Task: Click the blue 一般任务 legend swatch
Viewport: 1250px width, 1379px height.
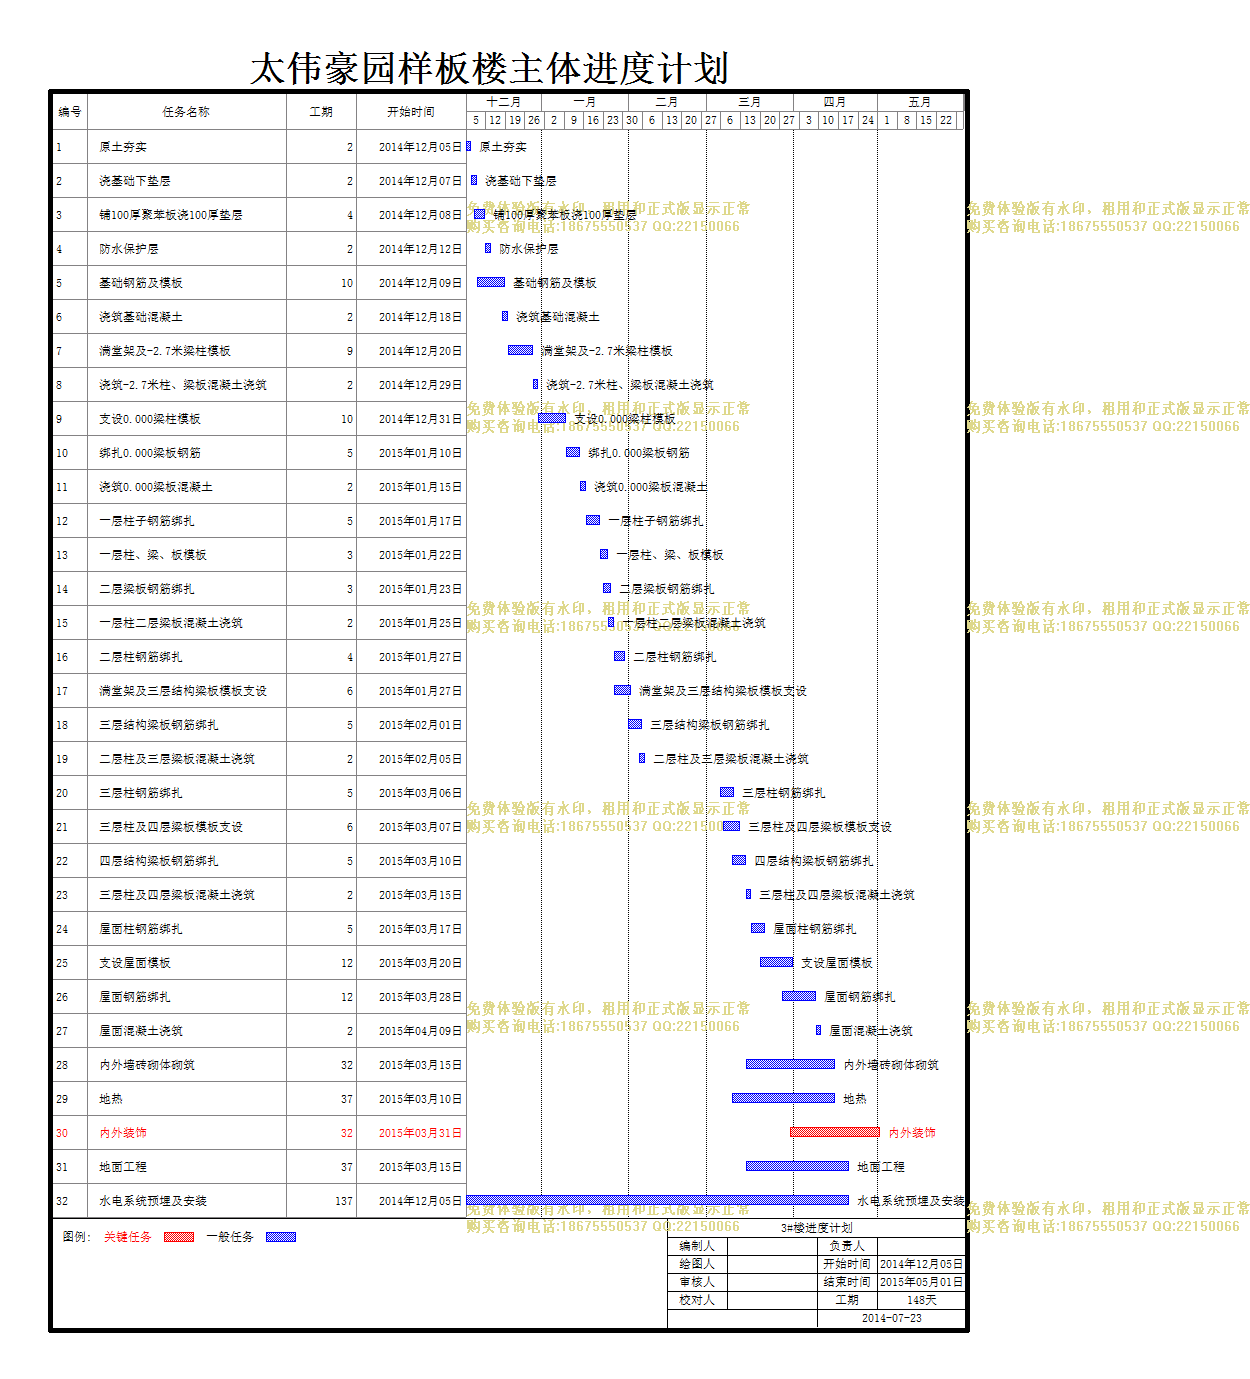Action: click(281, 1237)
